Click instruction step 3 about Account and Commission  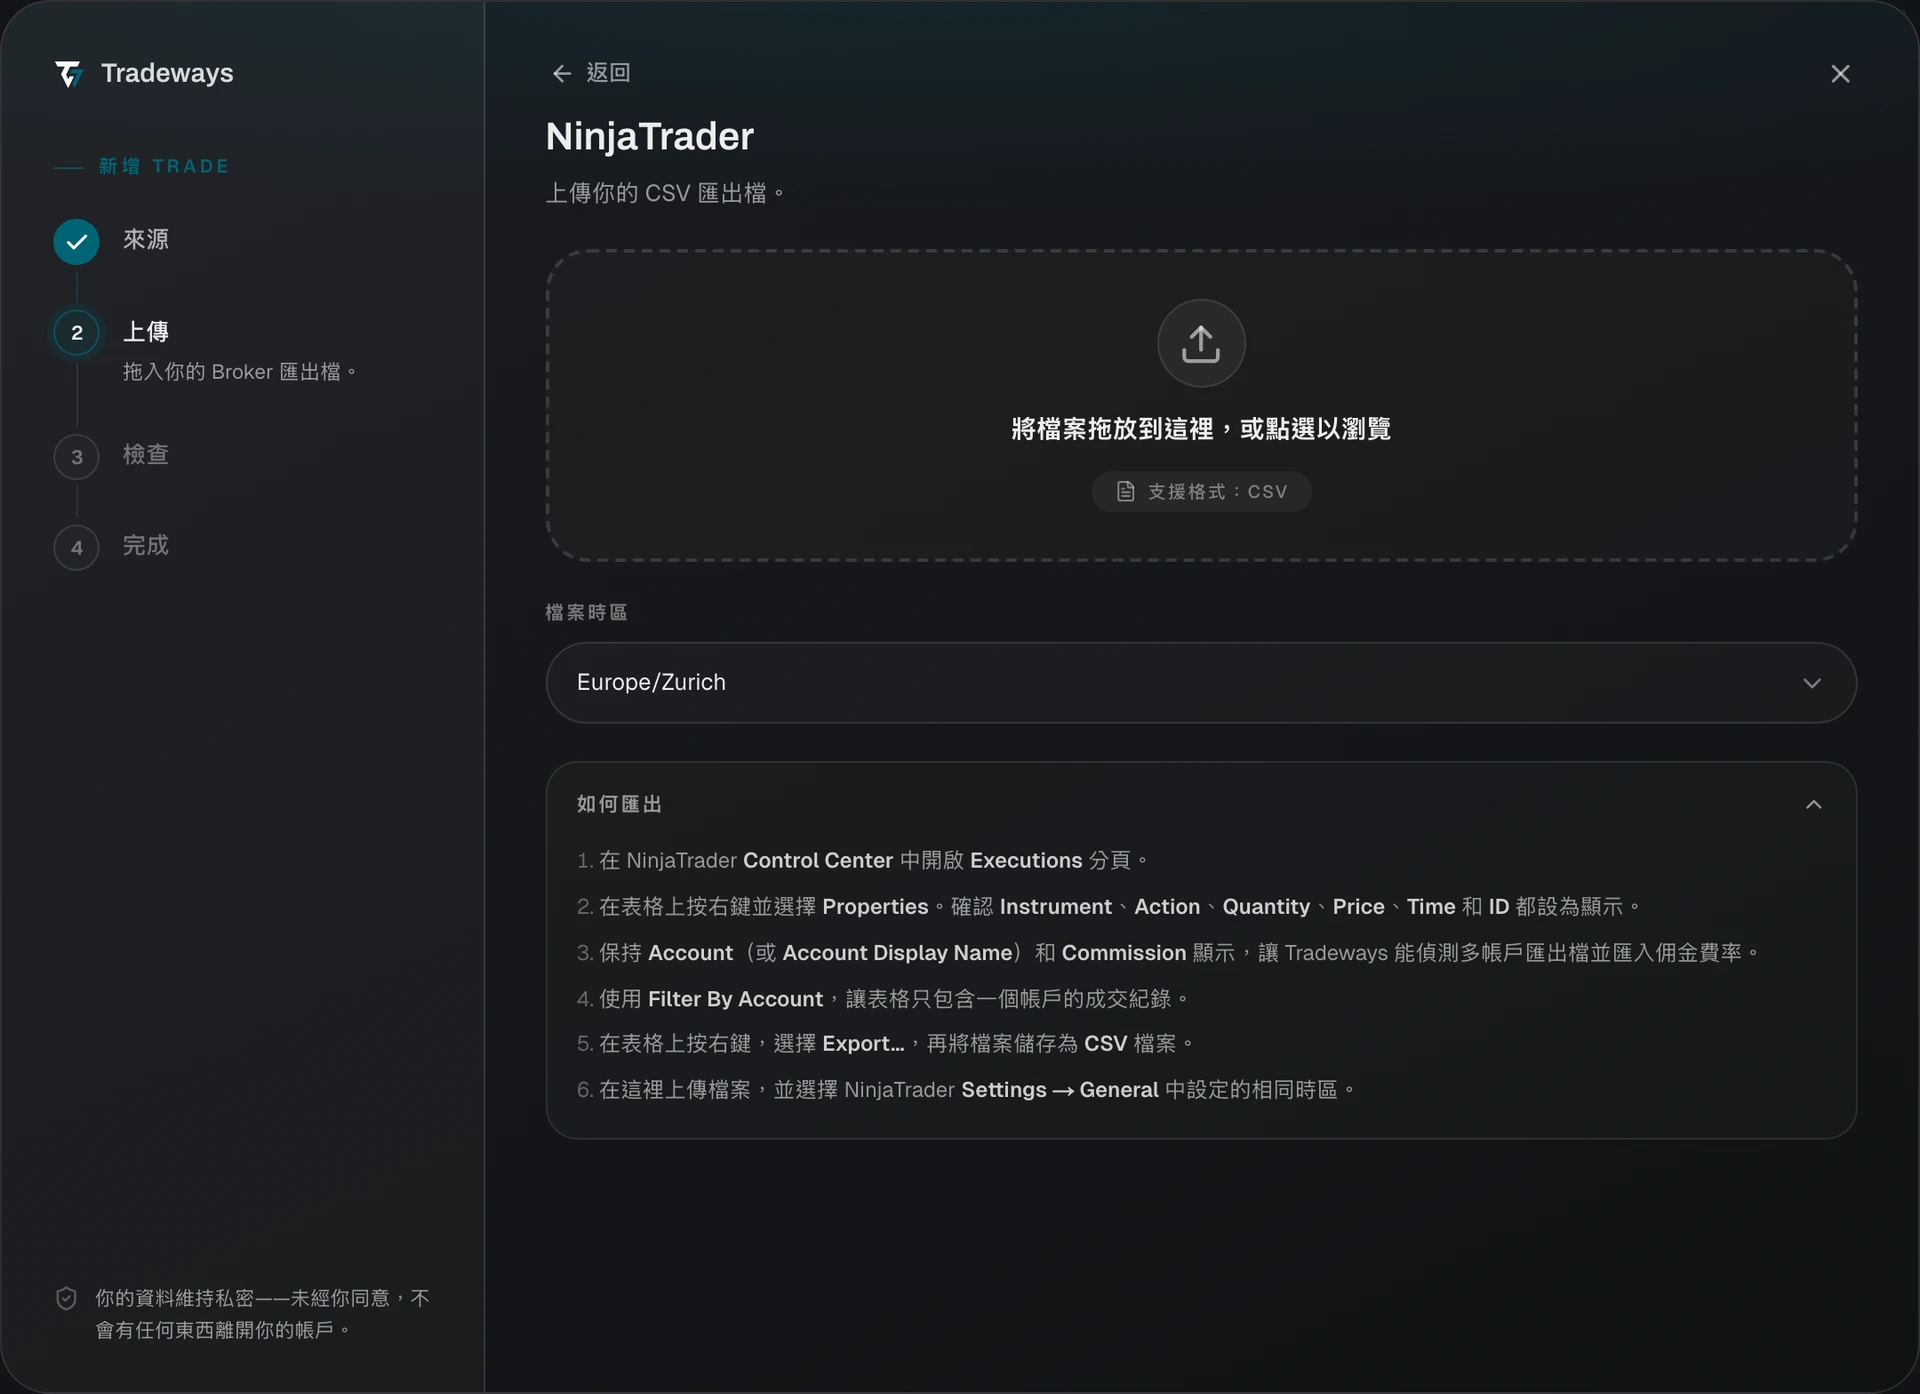(1167, 953)
